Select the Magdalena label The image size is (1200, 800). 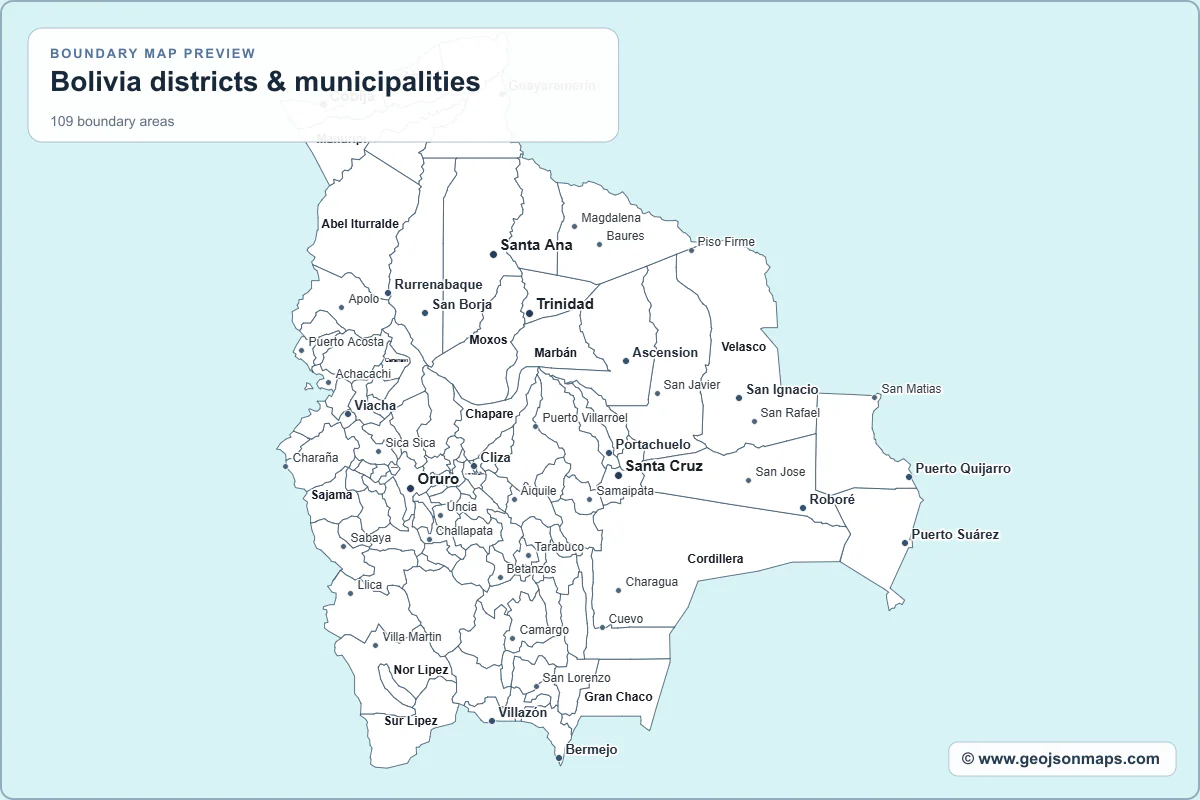pyautogui.click(x=611, y=218)
